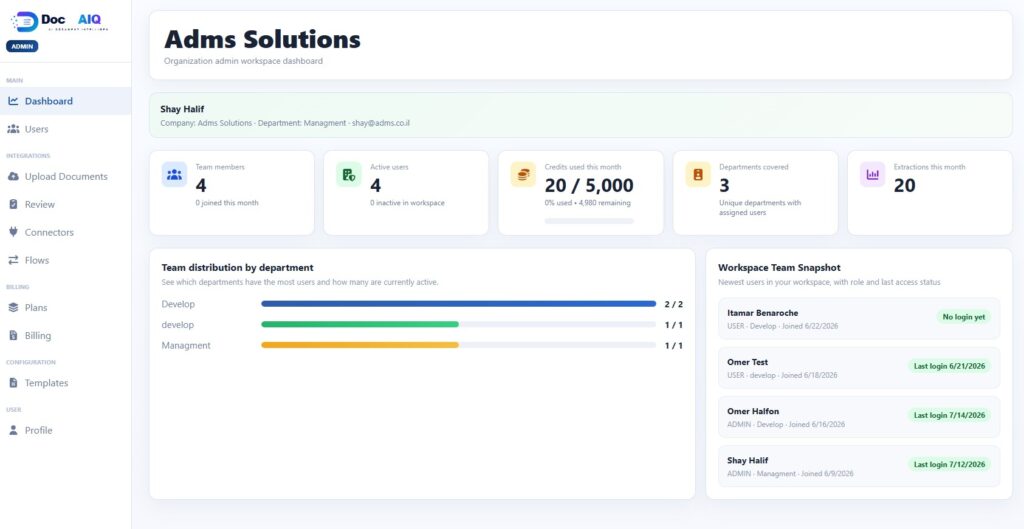
Task: Click the green develop department bar
Action: point(360,325)
